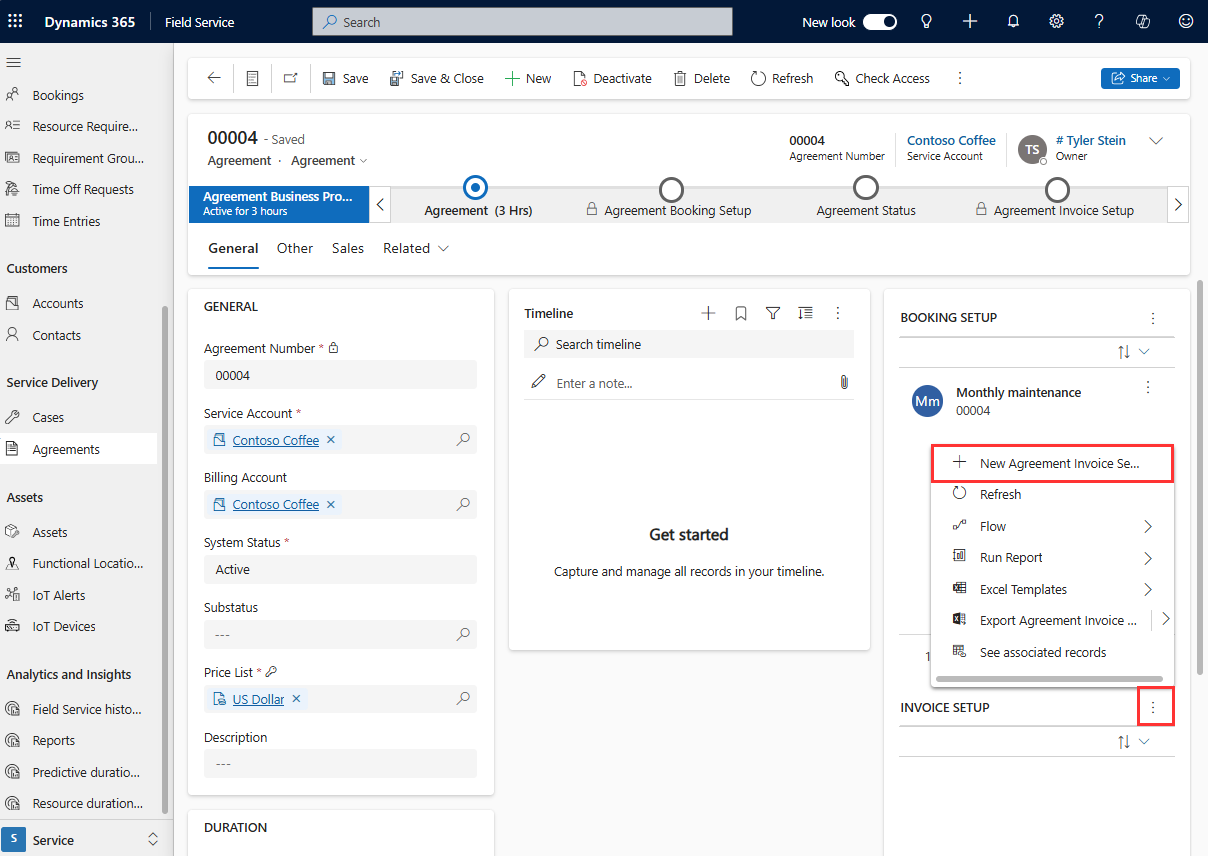Open the Monthly maintenance booking setup
1208x856 pixels.
[1018, 392]
